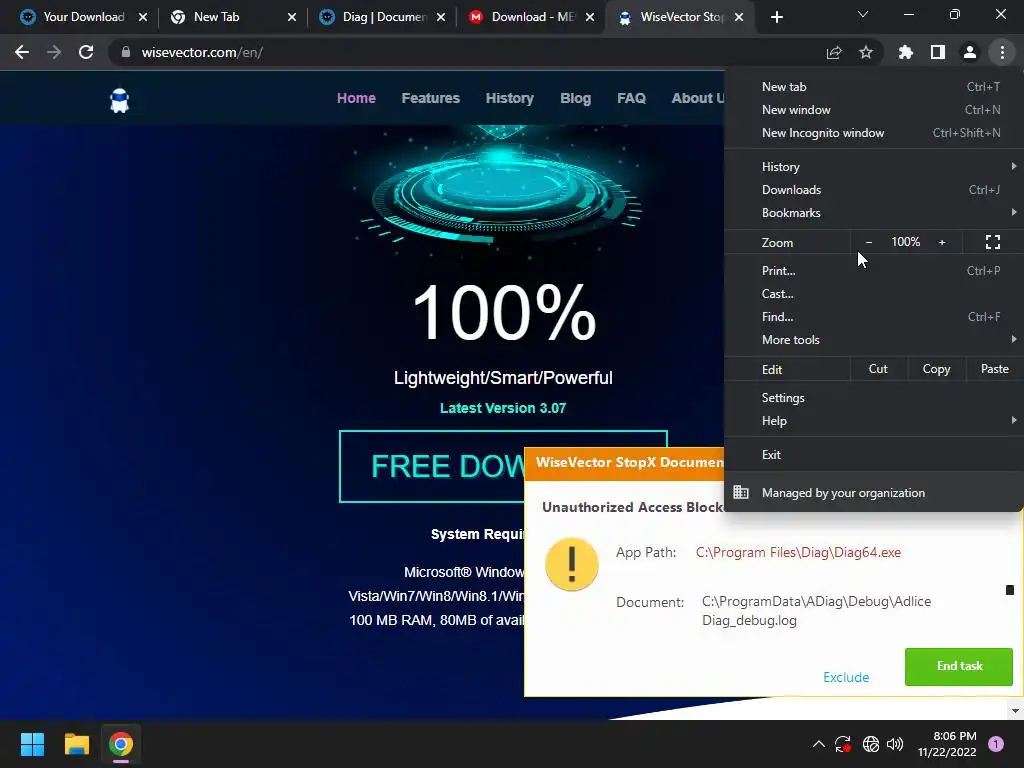Click Copy in the Edit row
1024x768 pixels.
936,369
